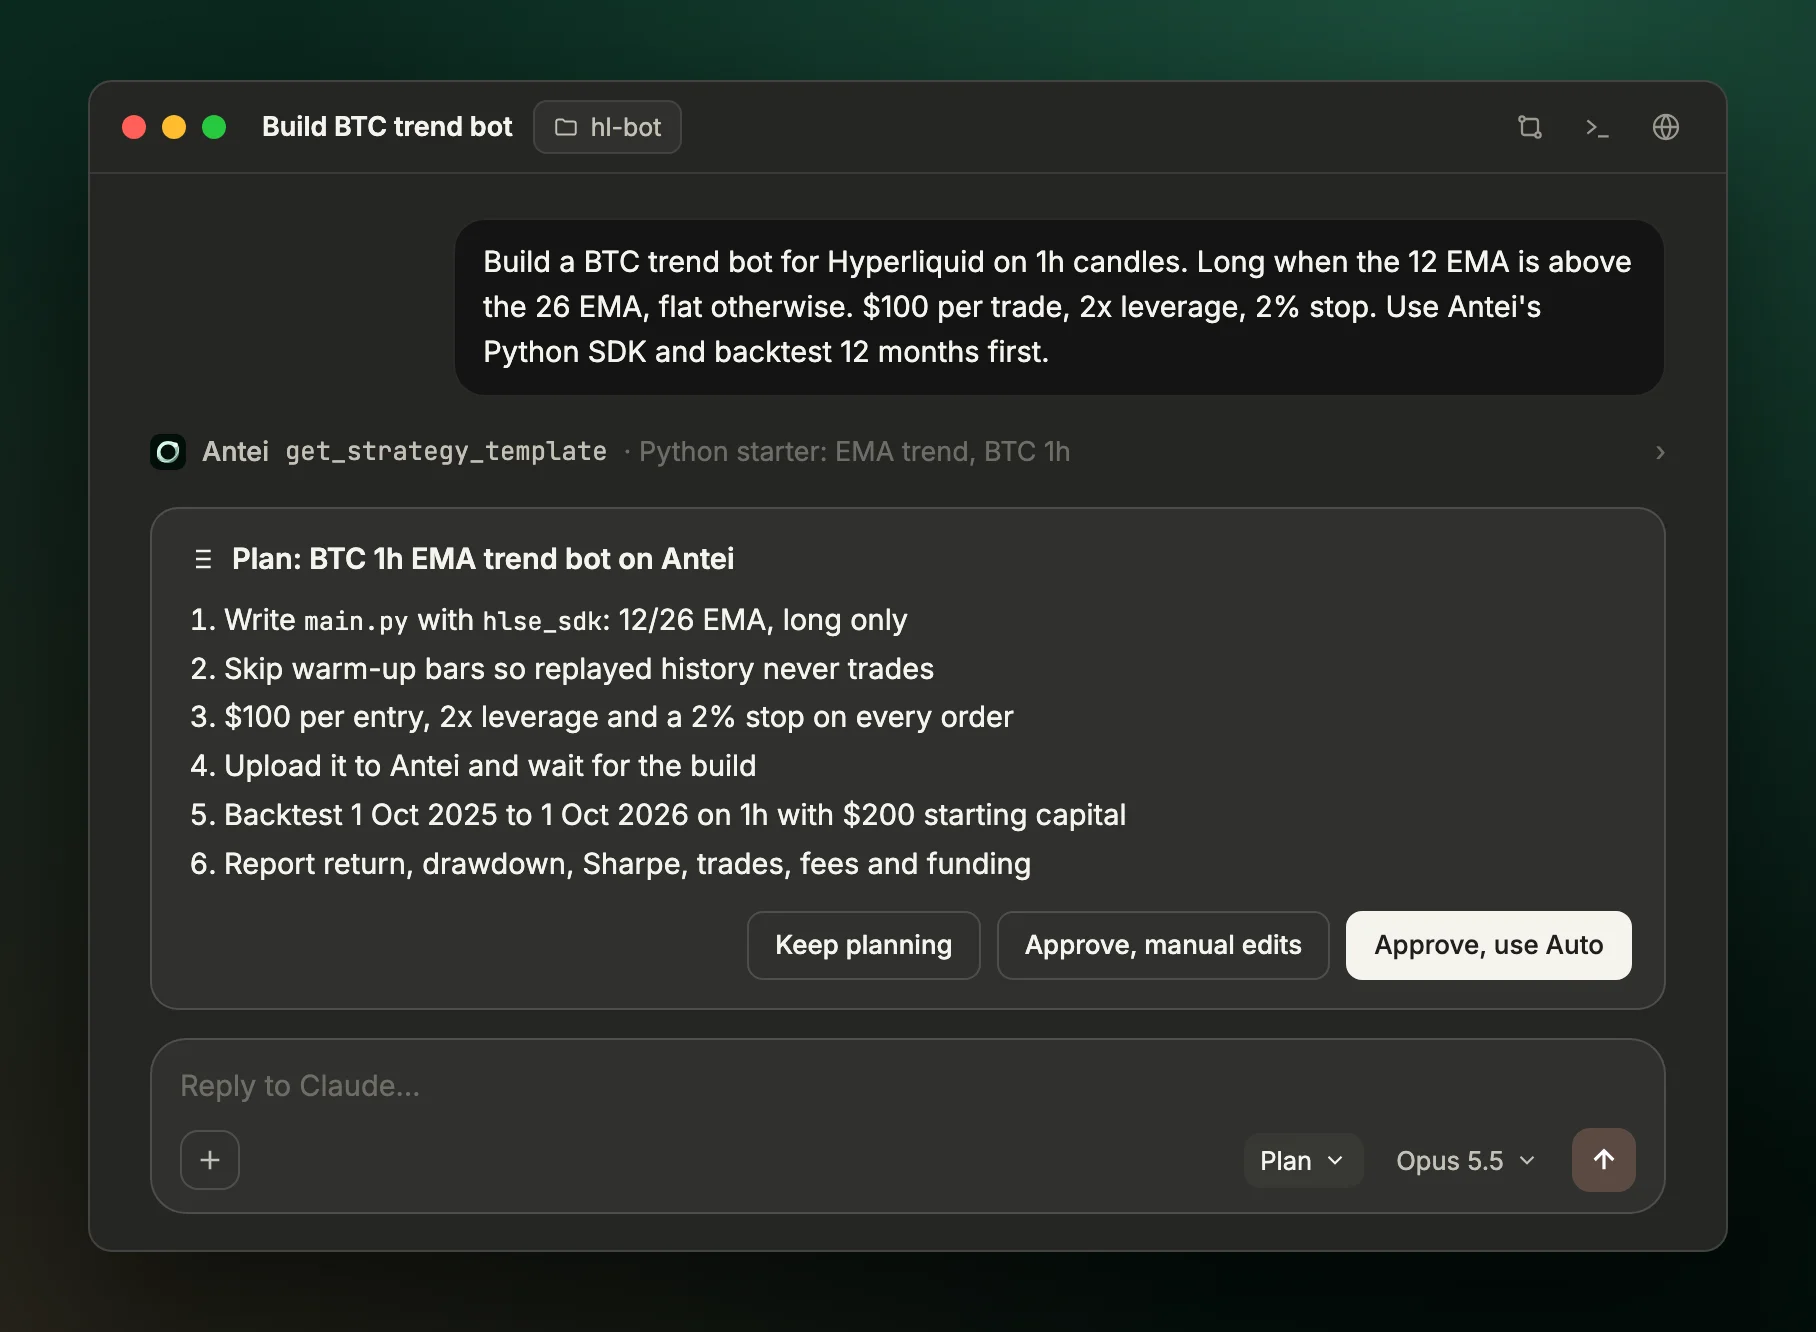Click the yellow minimize window button
This screenshot has height=1332, width=1816.
174,127
